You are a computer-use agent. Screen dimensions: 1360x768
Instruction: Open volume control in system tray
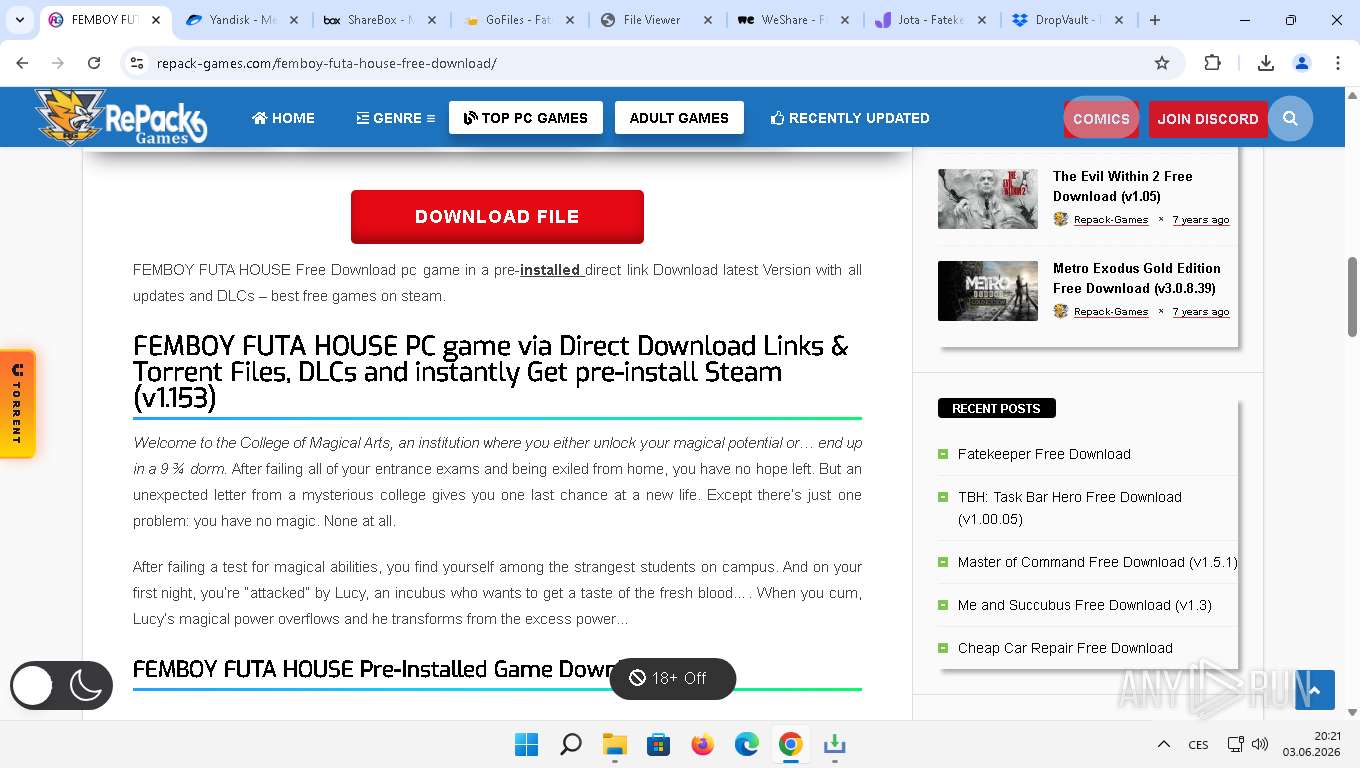pos(1260,745)
